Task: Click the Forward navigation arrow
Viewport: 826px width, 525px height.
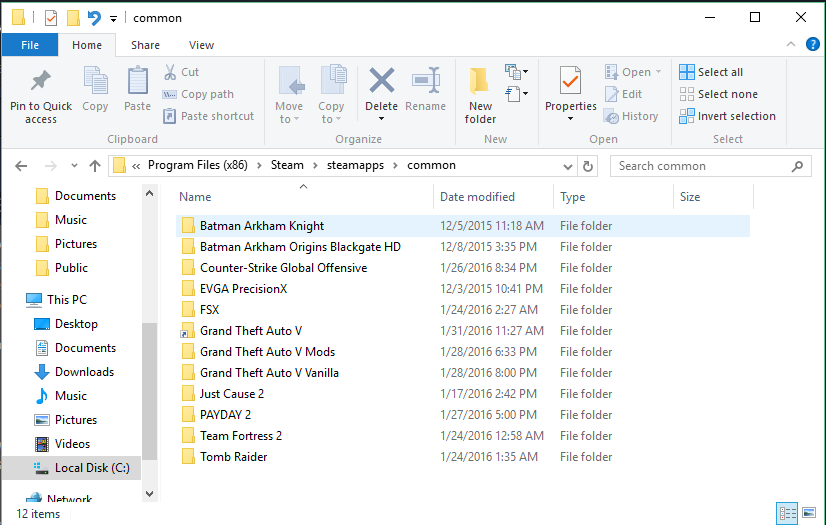Action: (x=51, y=166)
